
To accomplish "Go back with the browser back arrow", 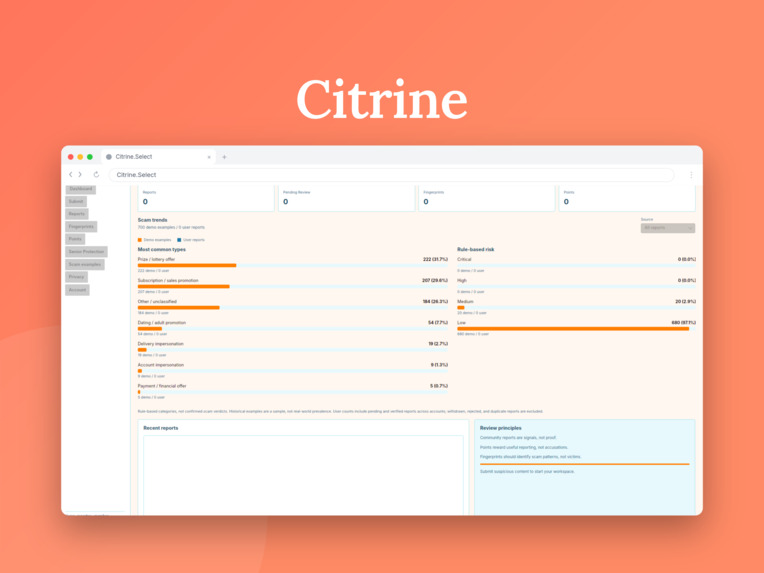I will pyautogui.click(x=71, y=174).
